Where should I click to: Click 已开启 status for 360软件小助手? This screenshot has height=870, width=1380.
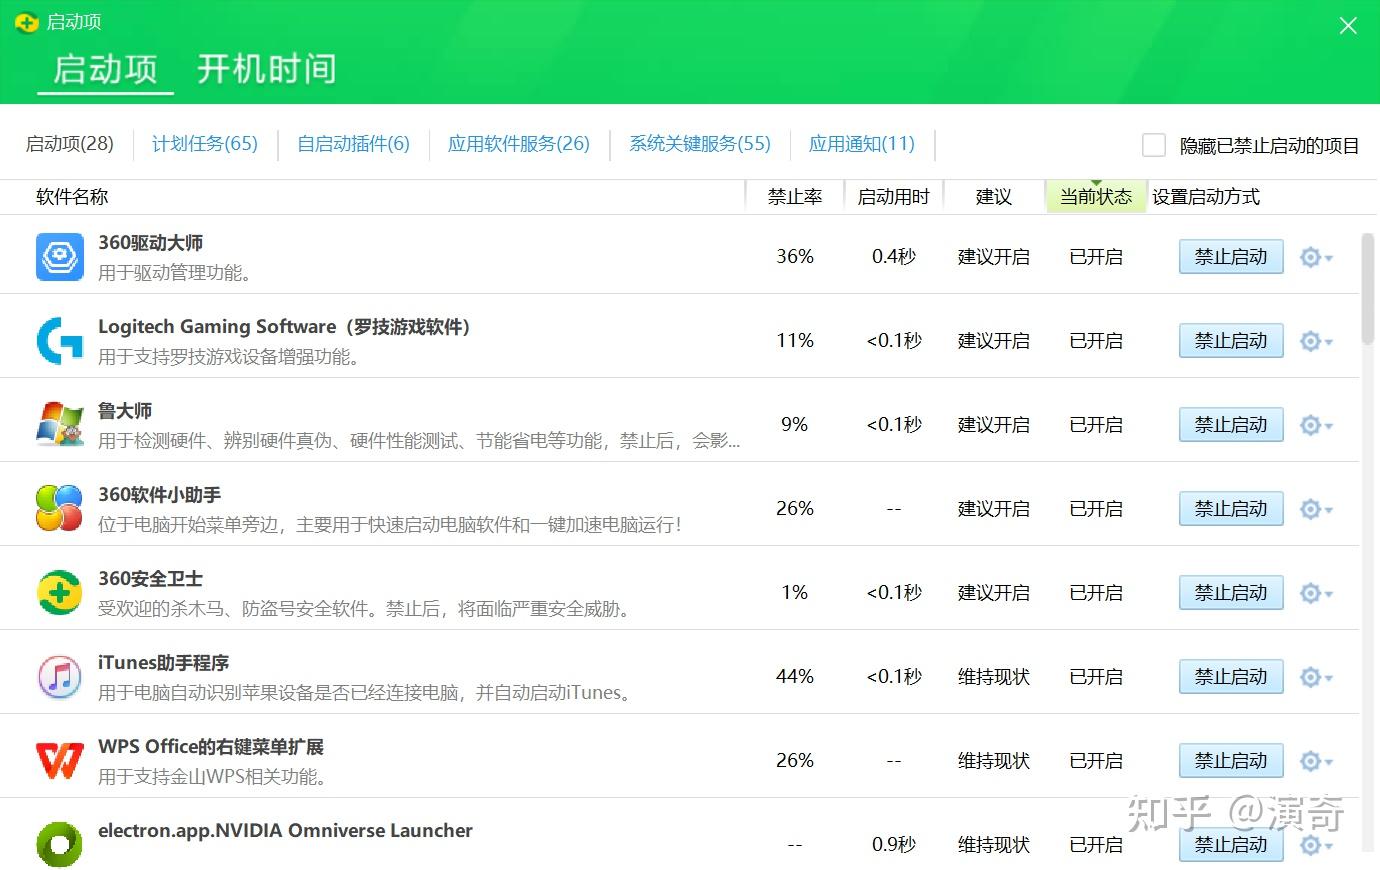coord(1096,509)
